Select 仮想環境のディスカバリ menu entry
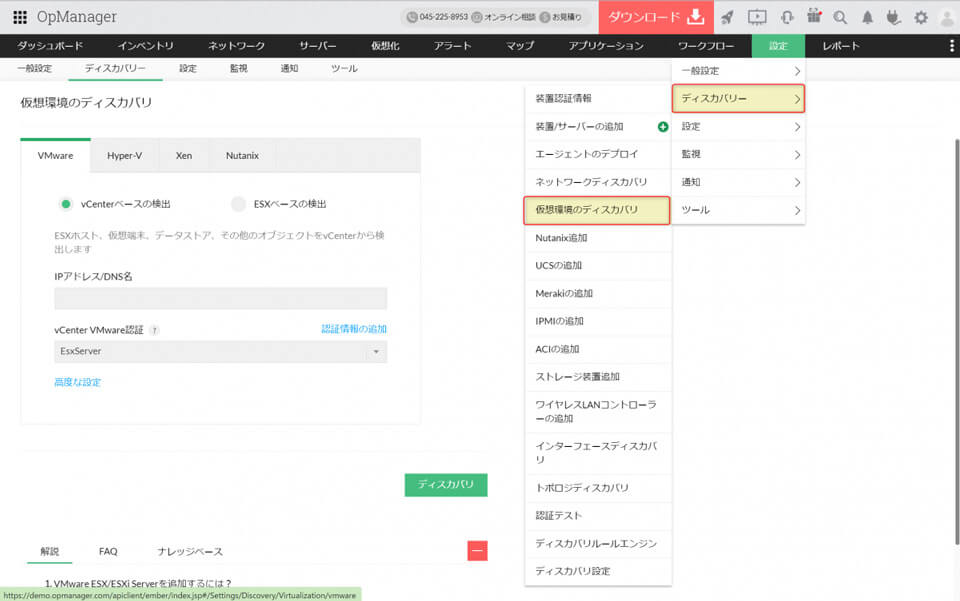 (x=597, y=210)
